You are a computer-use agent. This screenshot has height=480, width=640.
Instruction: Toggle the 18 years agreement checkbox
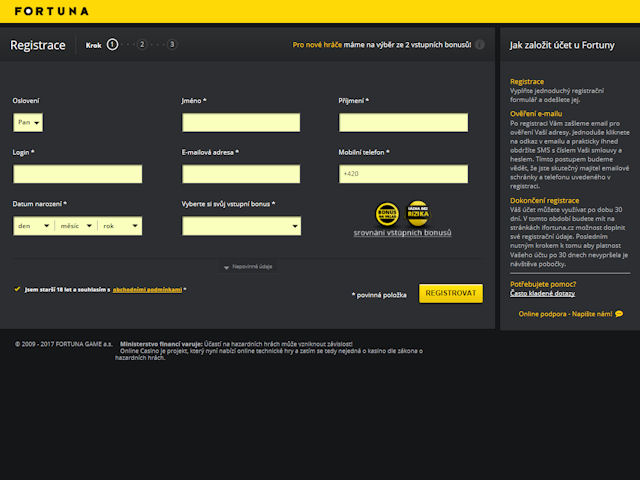[17, 289]
